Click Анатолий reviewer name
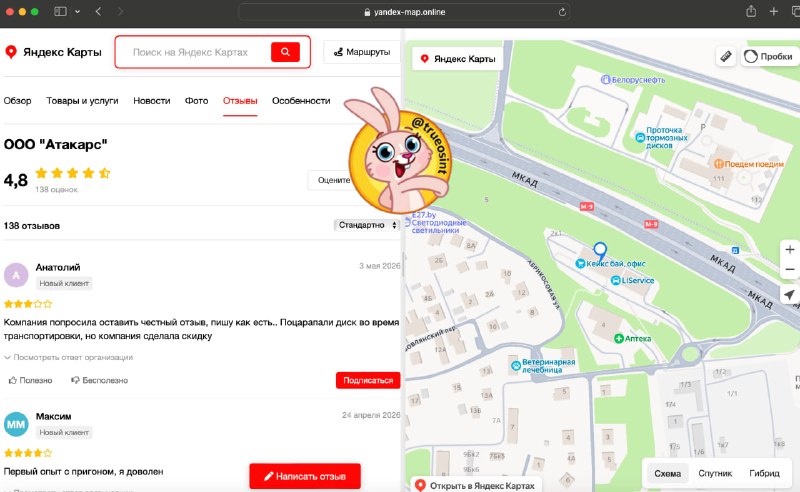Screen dimensions: 800x492 (x=58, y=267)
